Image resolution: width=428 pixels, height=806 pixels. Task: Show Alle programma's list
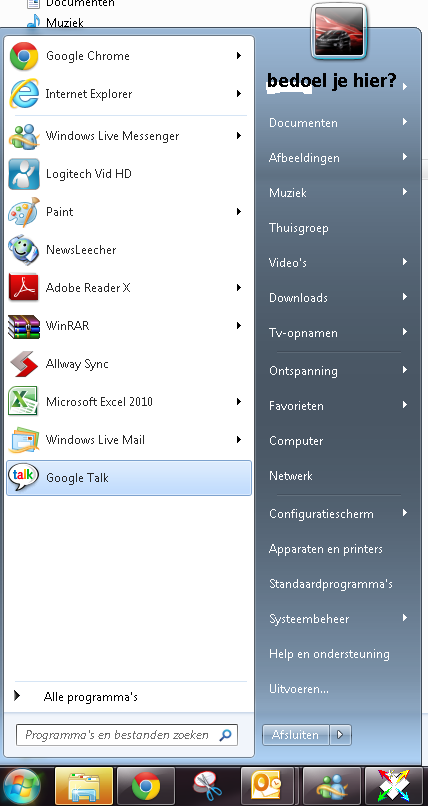90,697
